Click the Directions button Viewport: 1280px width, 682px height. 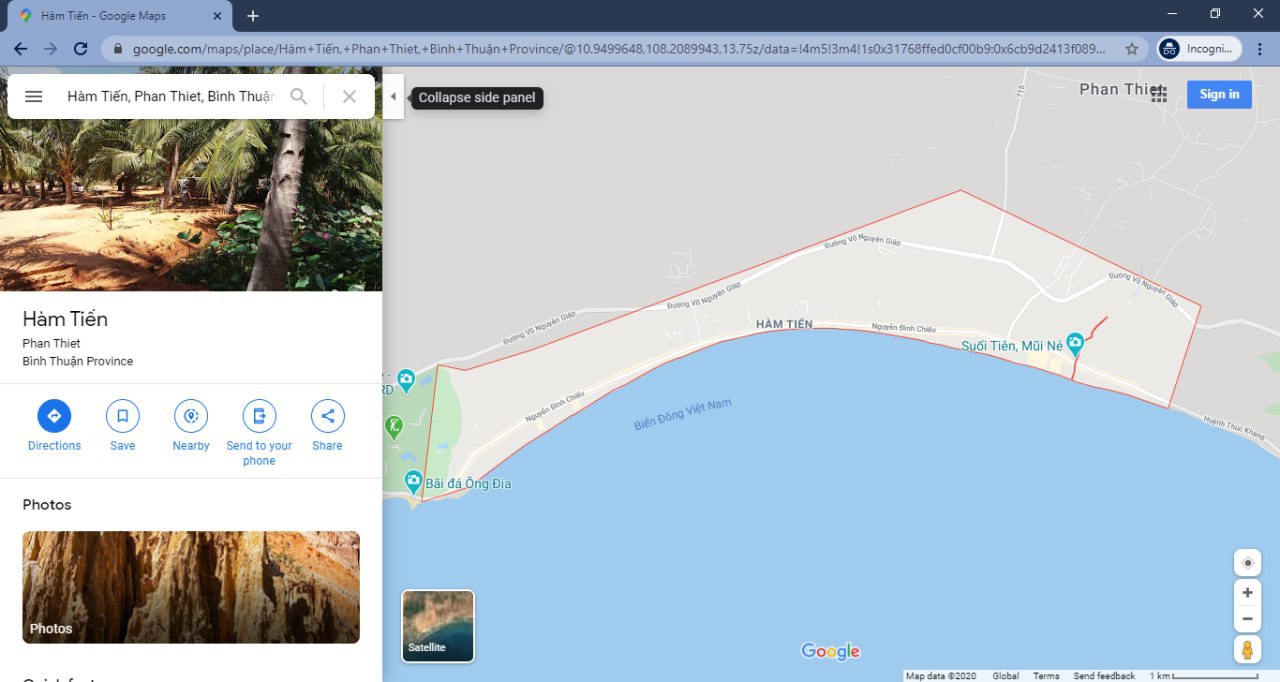pos(54,426)
